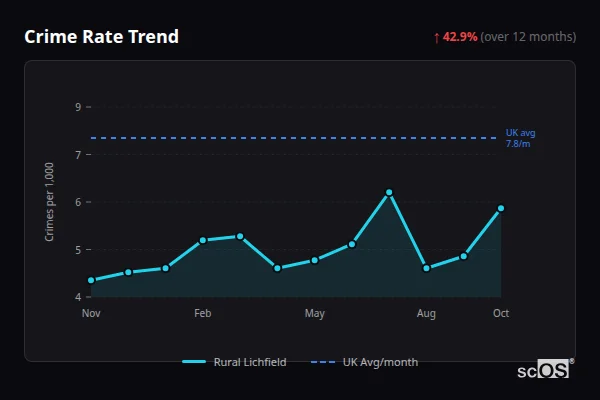Click the "UK avg 7.8/m" line label
The image size is (600, 400).
(520, 138)
